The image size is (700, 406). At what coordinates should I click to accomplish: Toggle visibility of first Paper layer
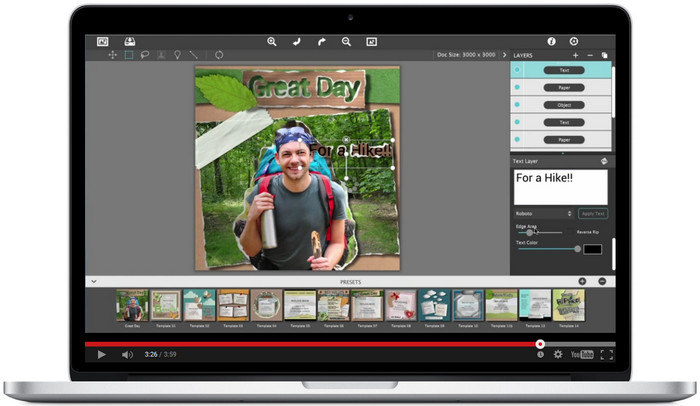pyautogui.click(x=517, y=88)
